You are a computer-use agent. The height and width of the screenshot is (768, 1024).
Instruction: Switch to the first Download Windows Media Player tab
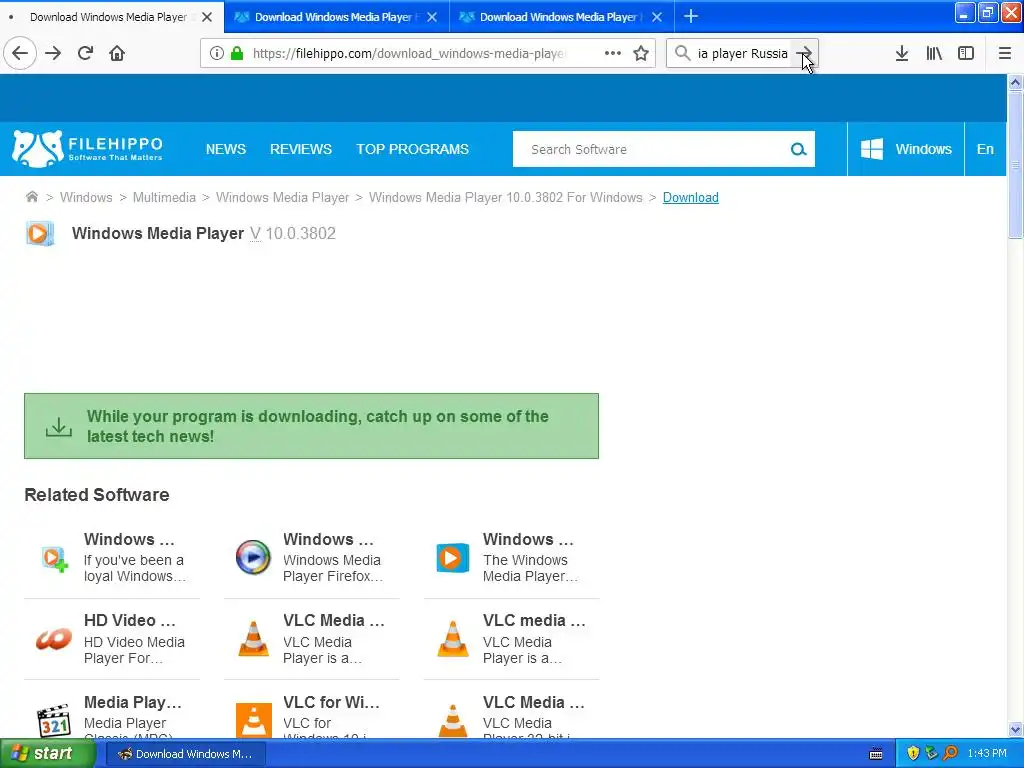coord(108,17)
